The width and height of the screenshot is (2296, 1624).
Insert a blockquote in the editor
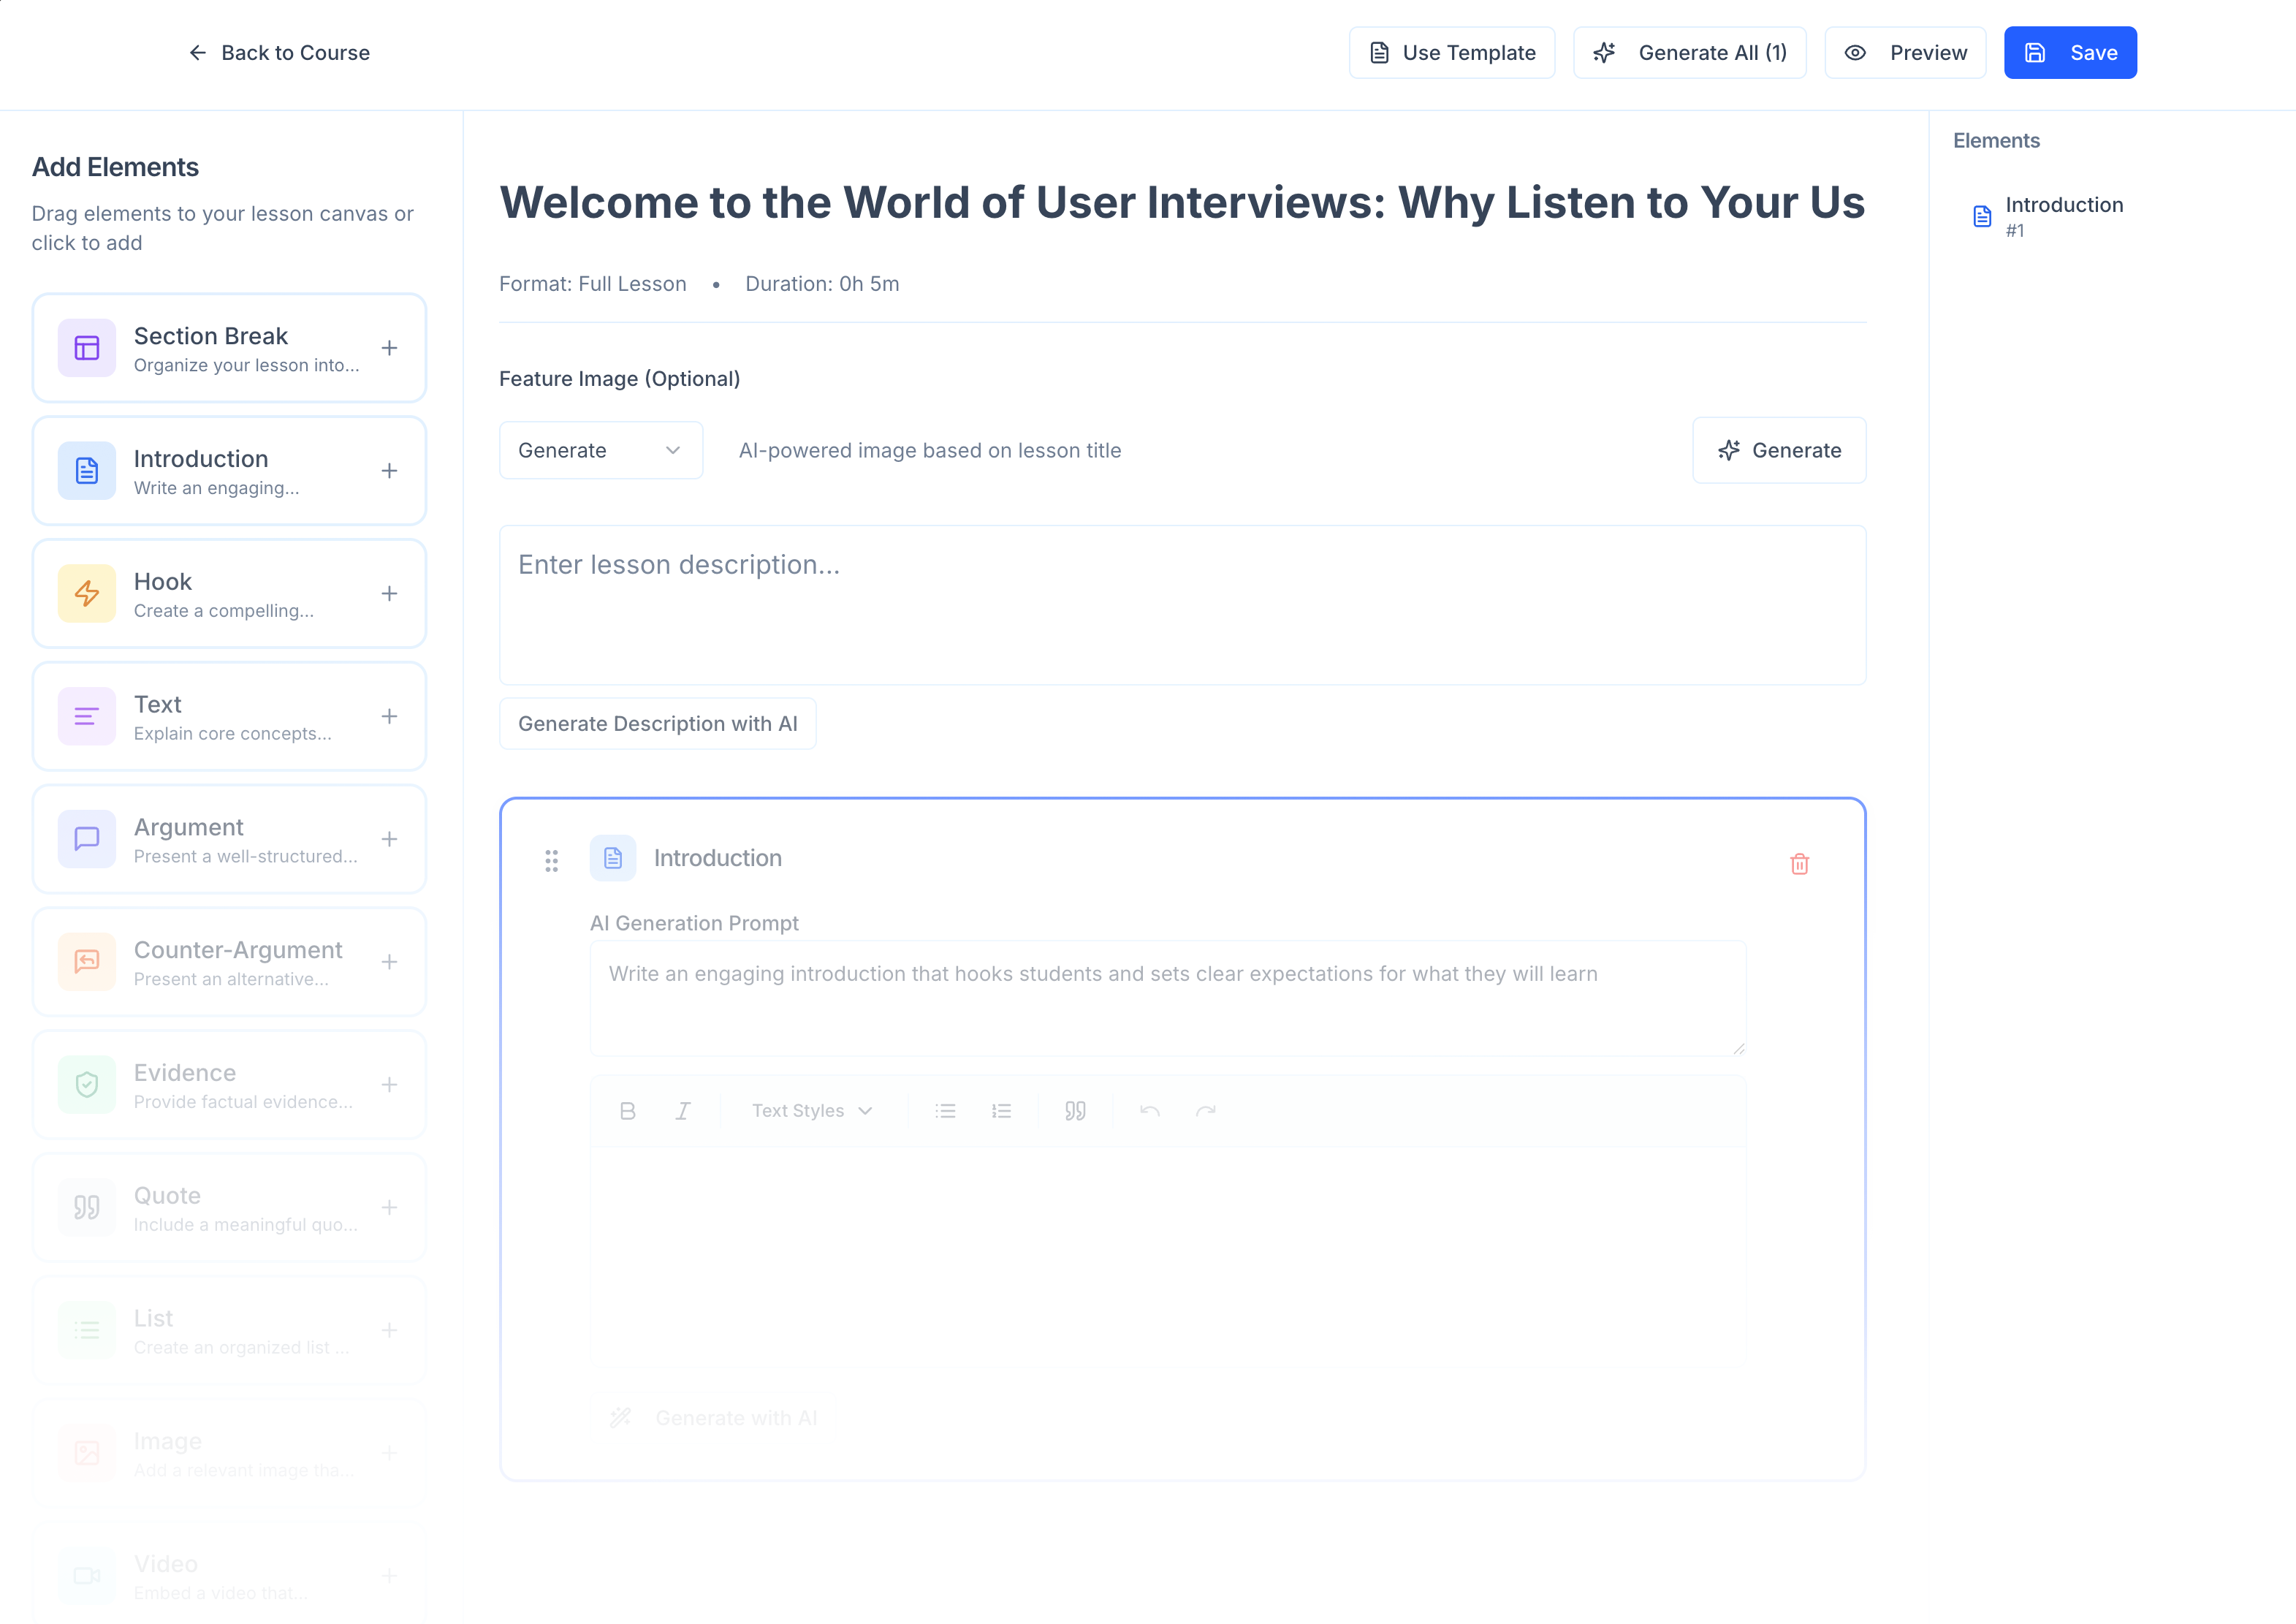tap(1075, 1111)
